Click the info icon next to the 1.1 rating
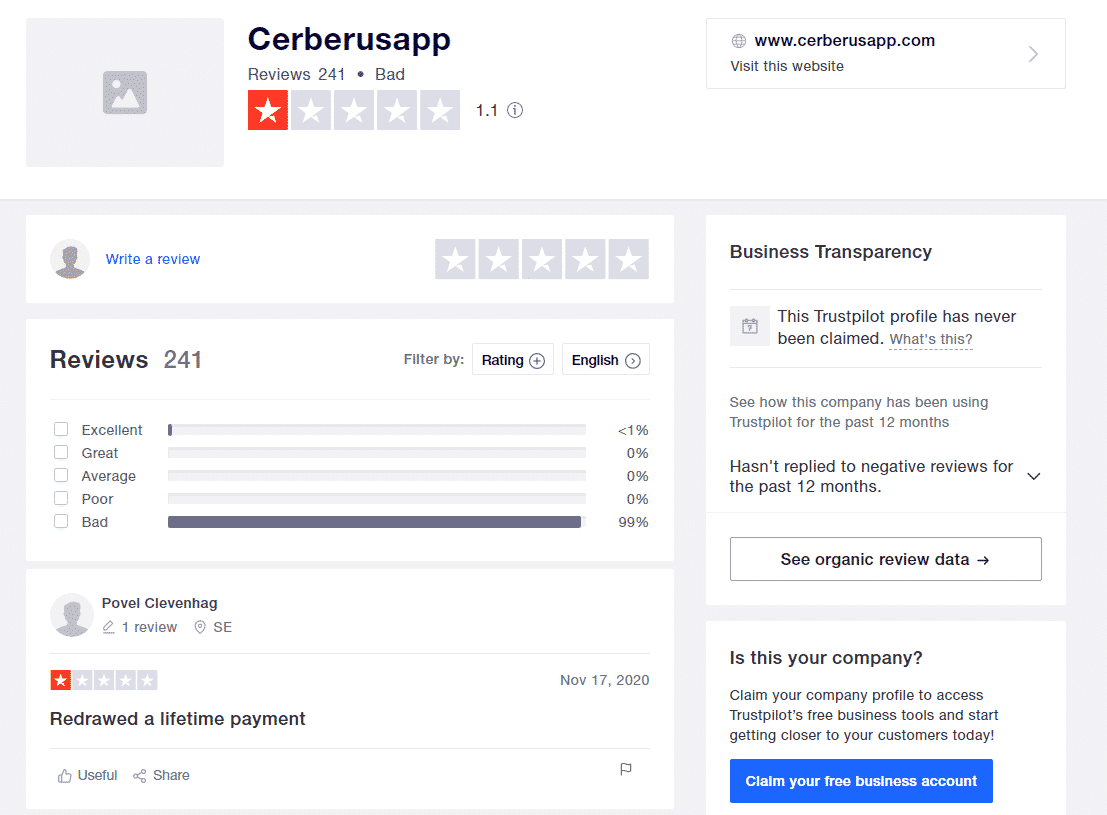1107x815 pixels. point(515,110)
